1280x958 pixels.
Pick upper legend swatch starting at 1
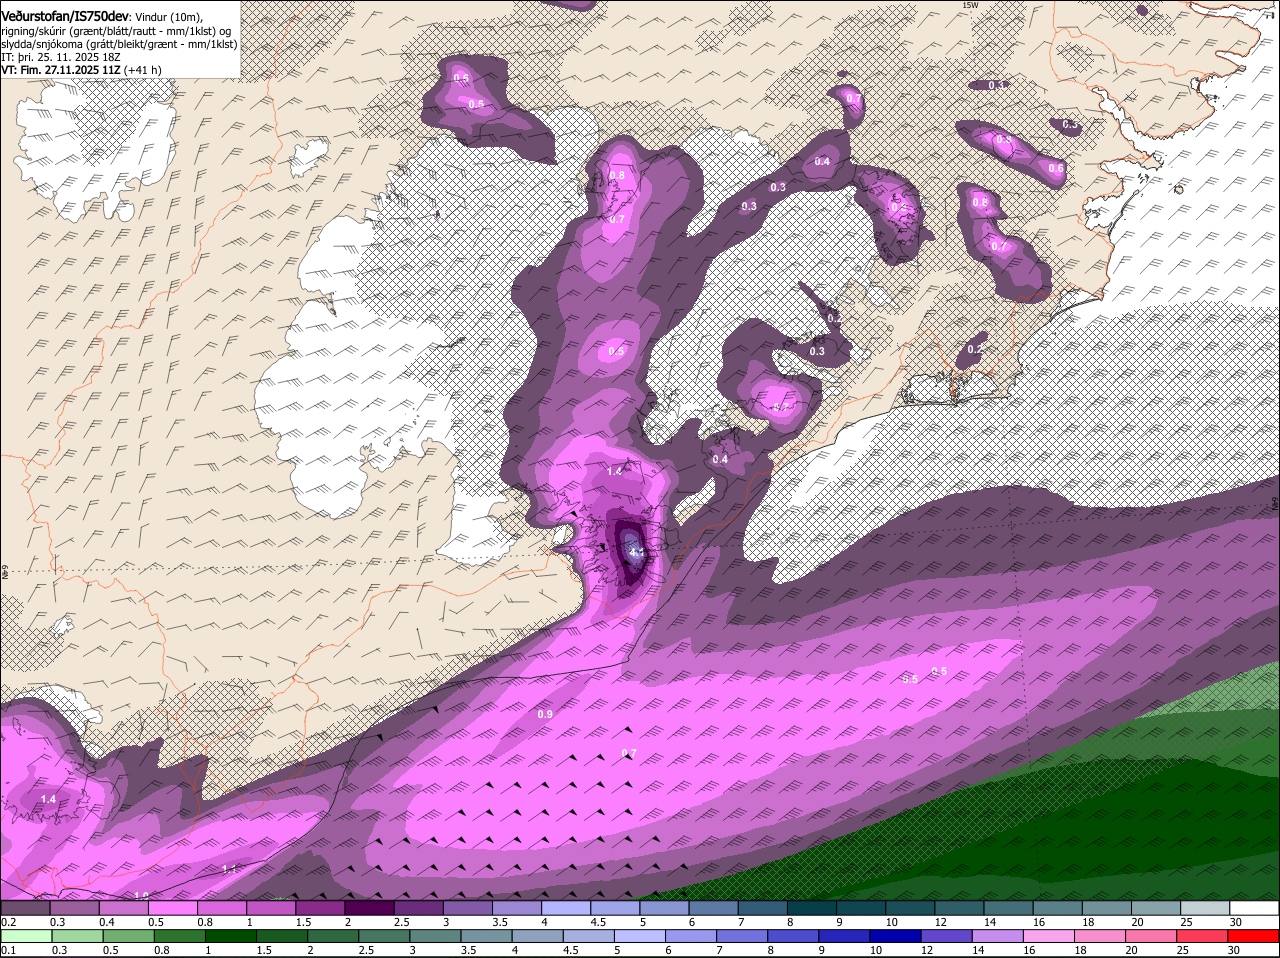click(270, 908)
